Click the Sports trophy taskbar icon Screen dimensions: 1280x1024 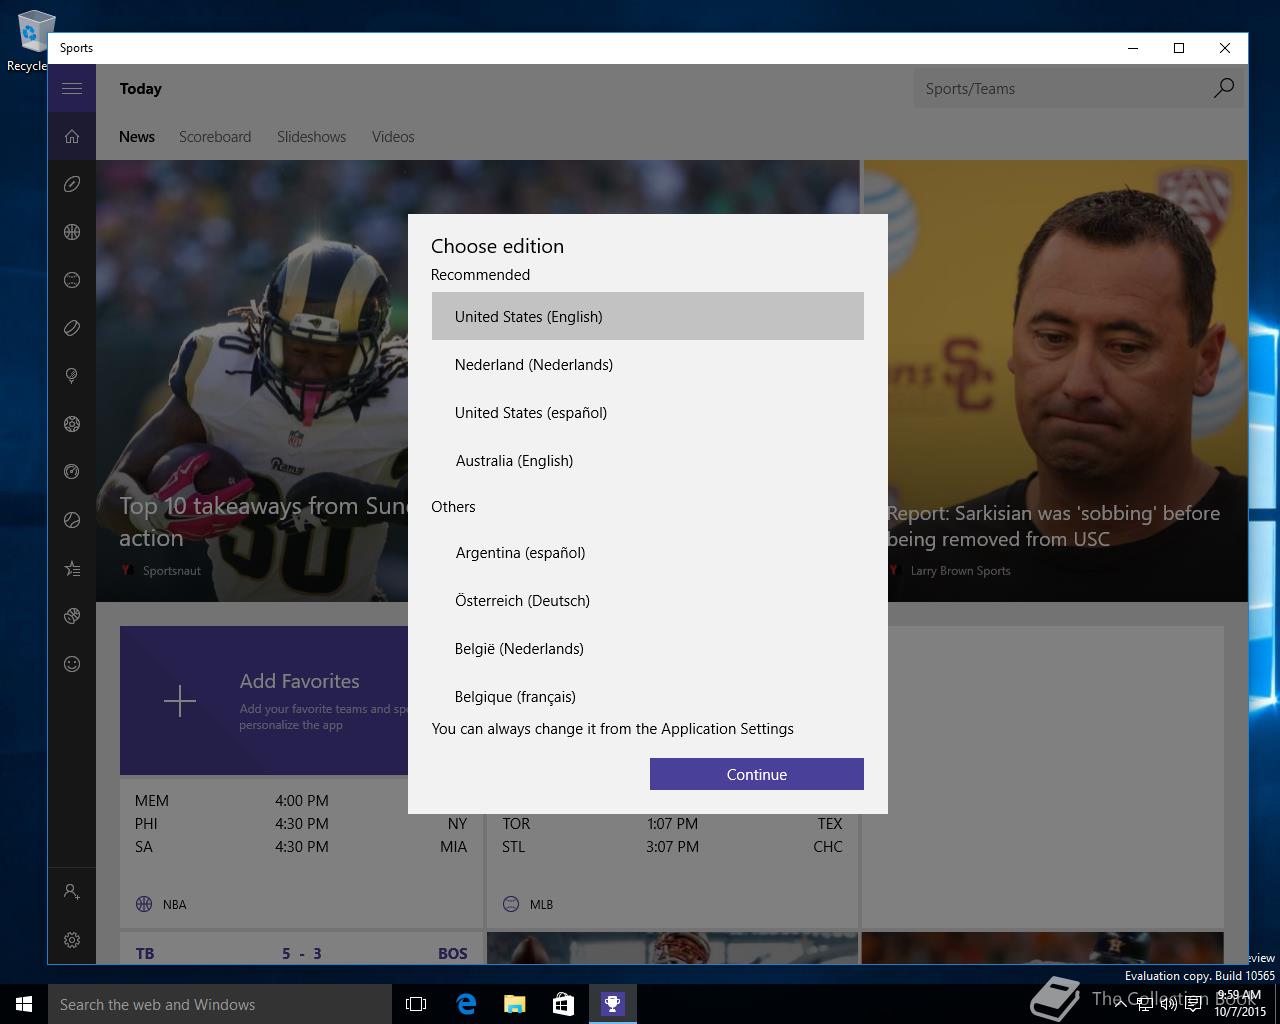pos(612,1004)
